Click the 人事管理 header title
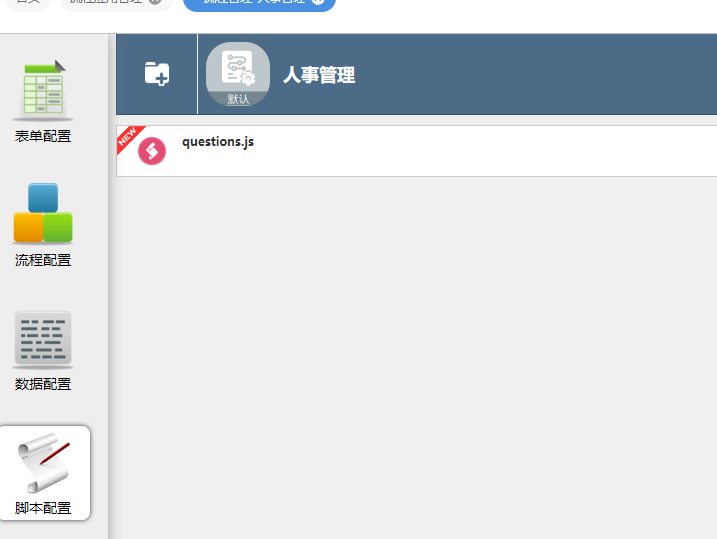This screenshot has height=539, width=717. 319,75
